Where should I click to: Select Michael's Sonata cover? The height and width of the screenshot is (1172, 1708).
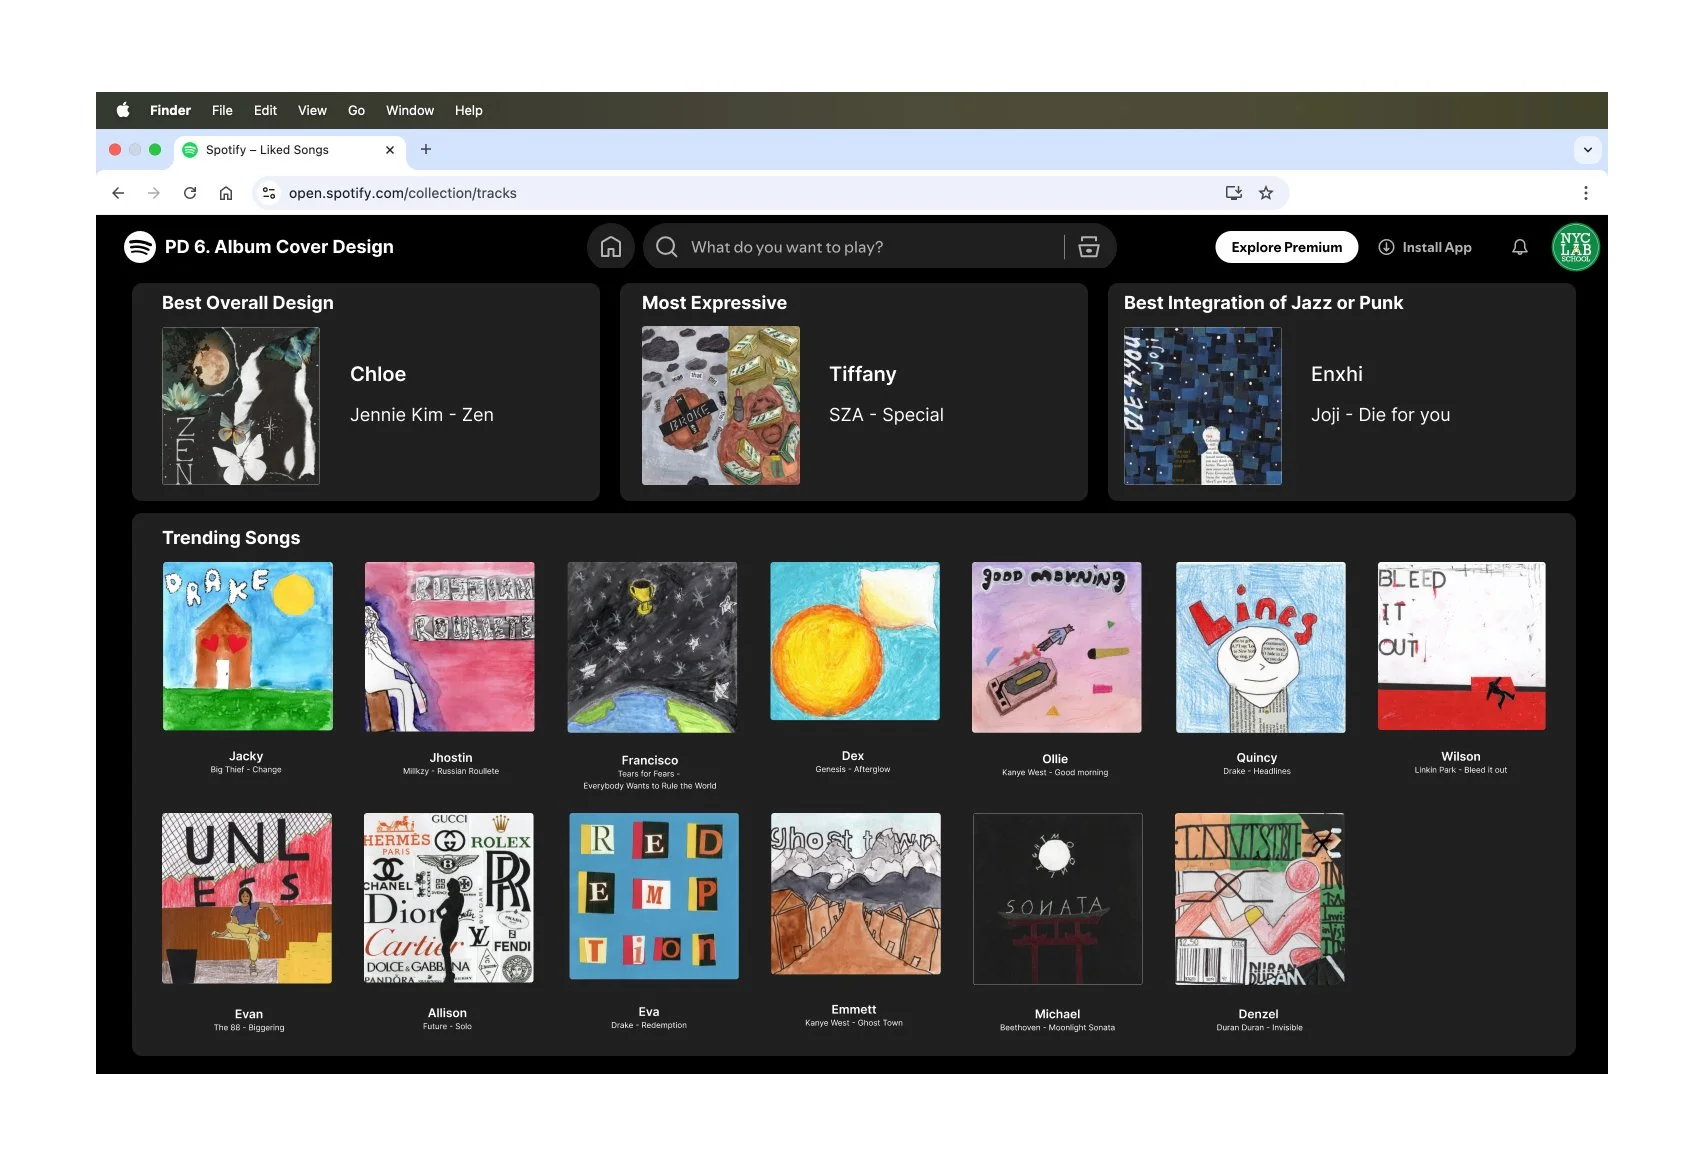1058,899
